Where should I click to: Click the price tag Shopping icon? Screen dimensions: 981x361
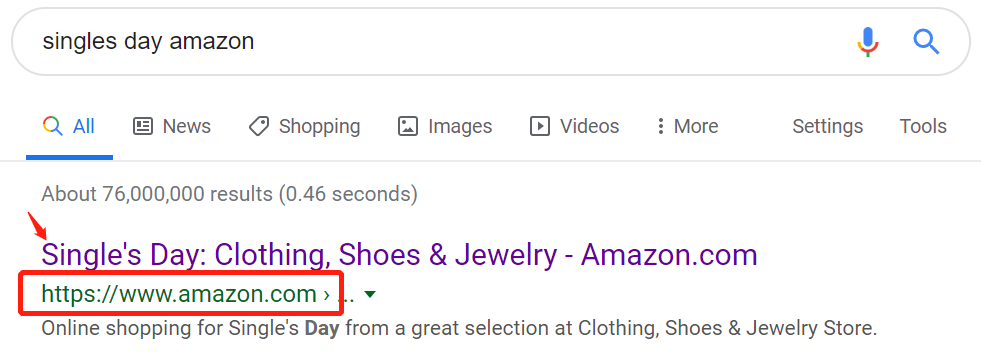[258, 126]
